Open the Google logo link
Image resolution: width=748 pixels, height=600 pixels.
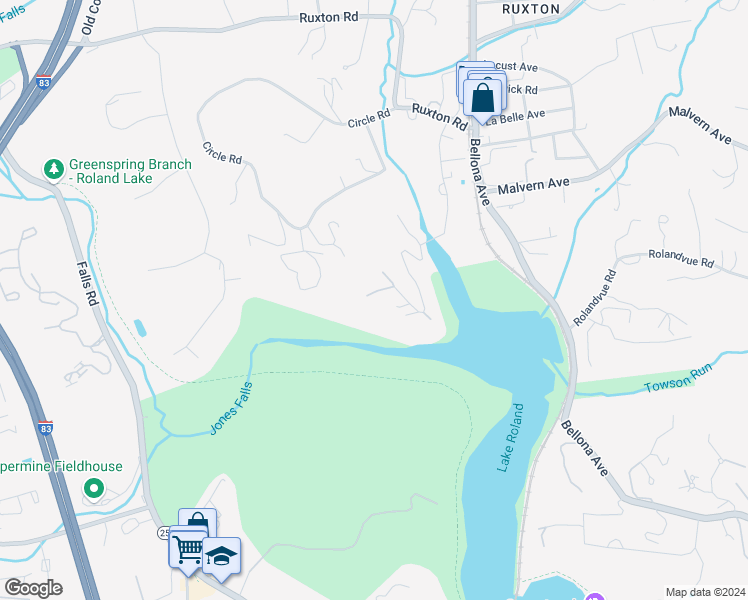33,588
